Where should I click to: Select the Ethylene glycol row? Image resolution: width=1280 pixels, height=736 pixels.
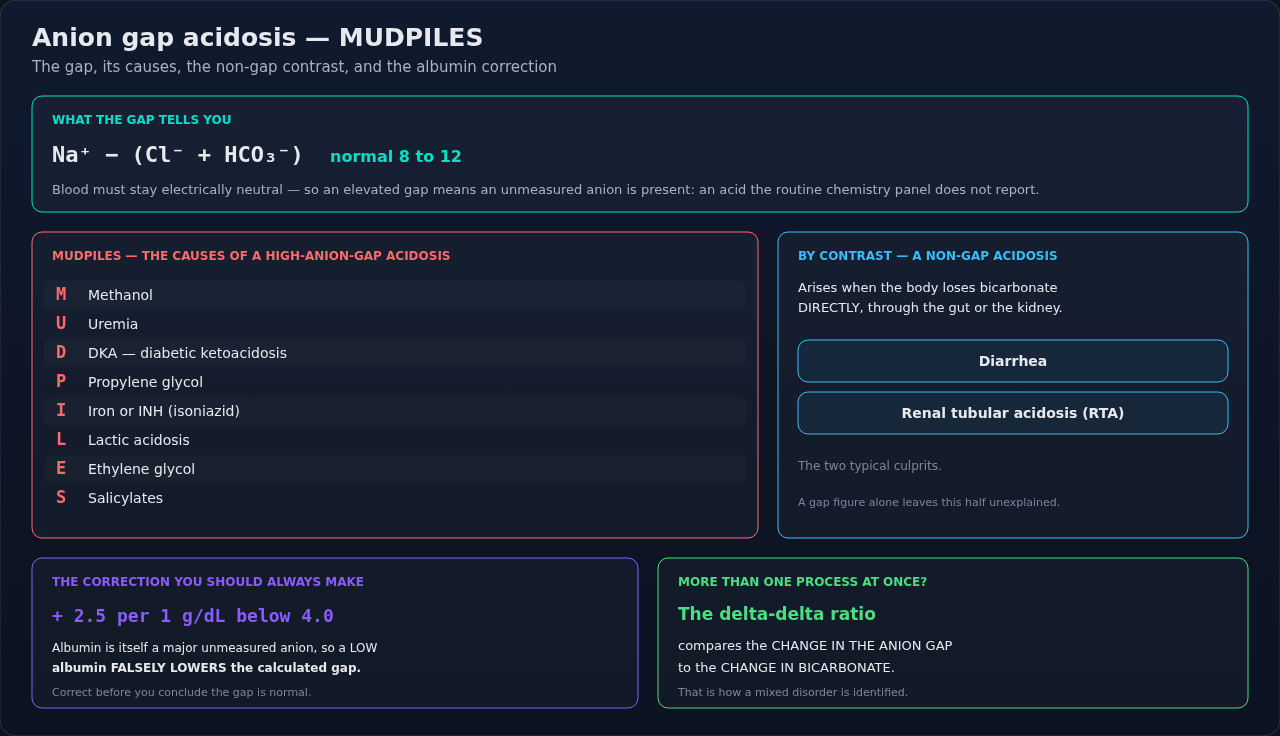[x=395, y=469]
